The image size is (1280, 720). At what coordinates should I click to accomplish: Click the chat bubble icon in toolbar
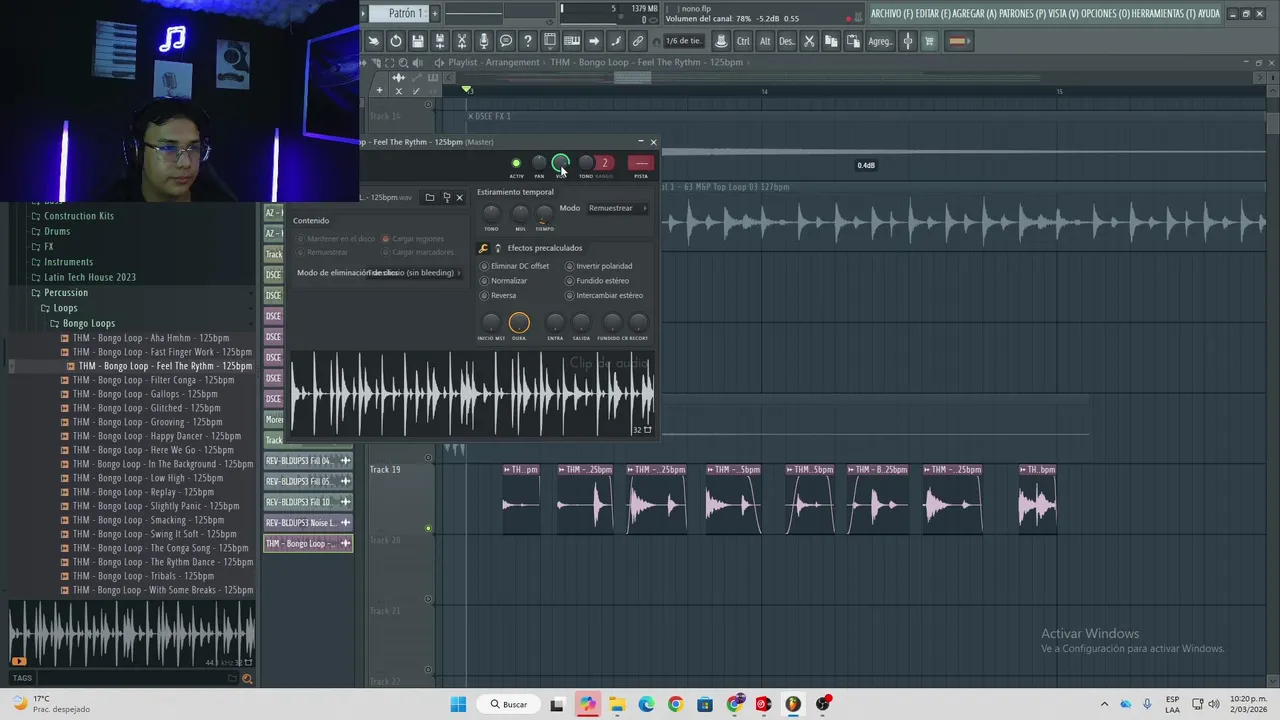[x=506, y=41]
